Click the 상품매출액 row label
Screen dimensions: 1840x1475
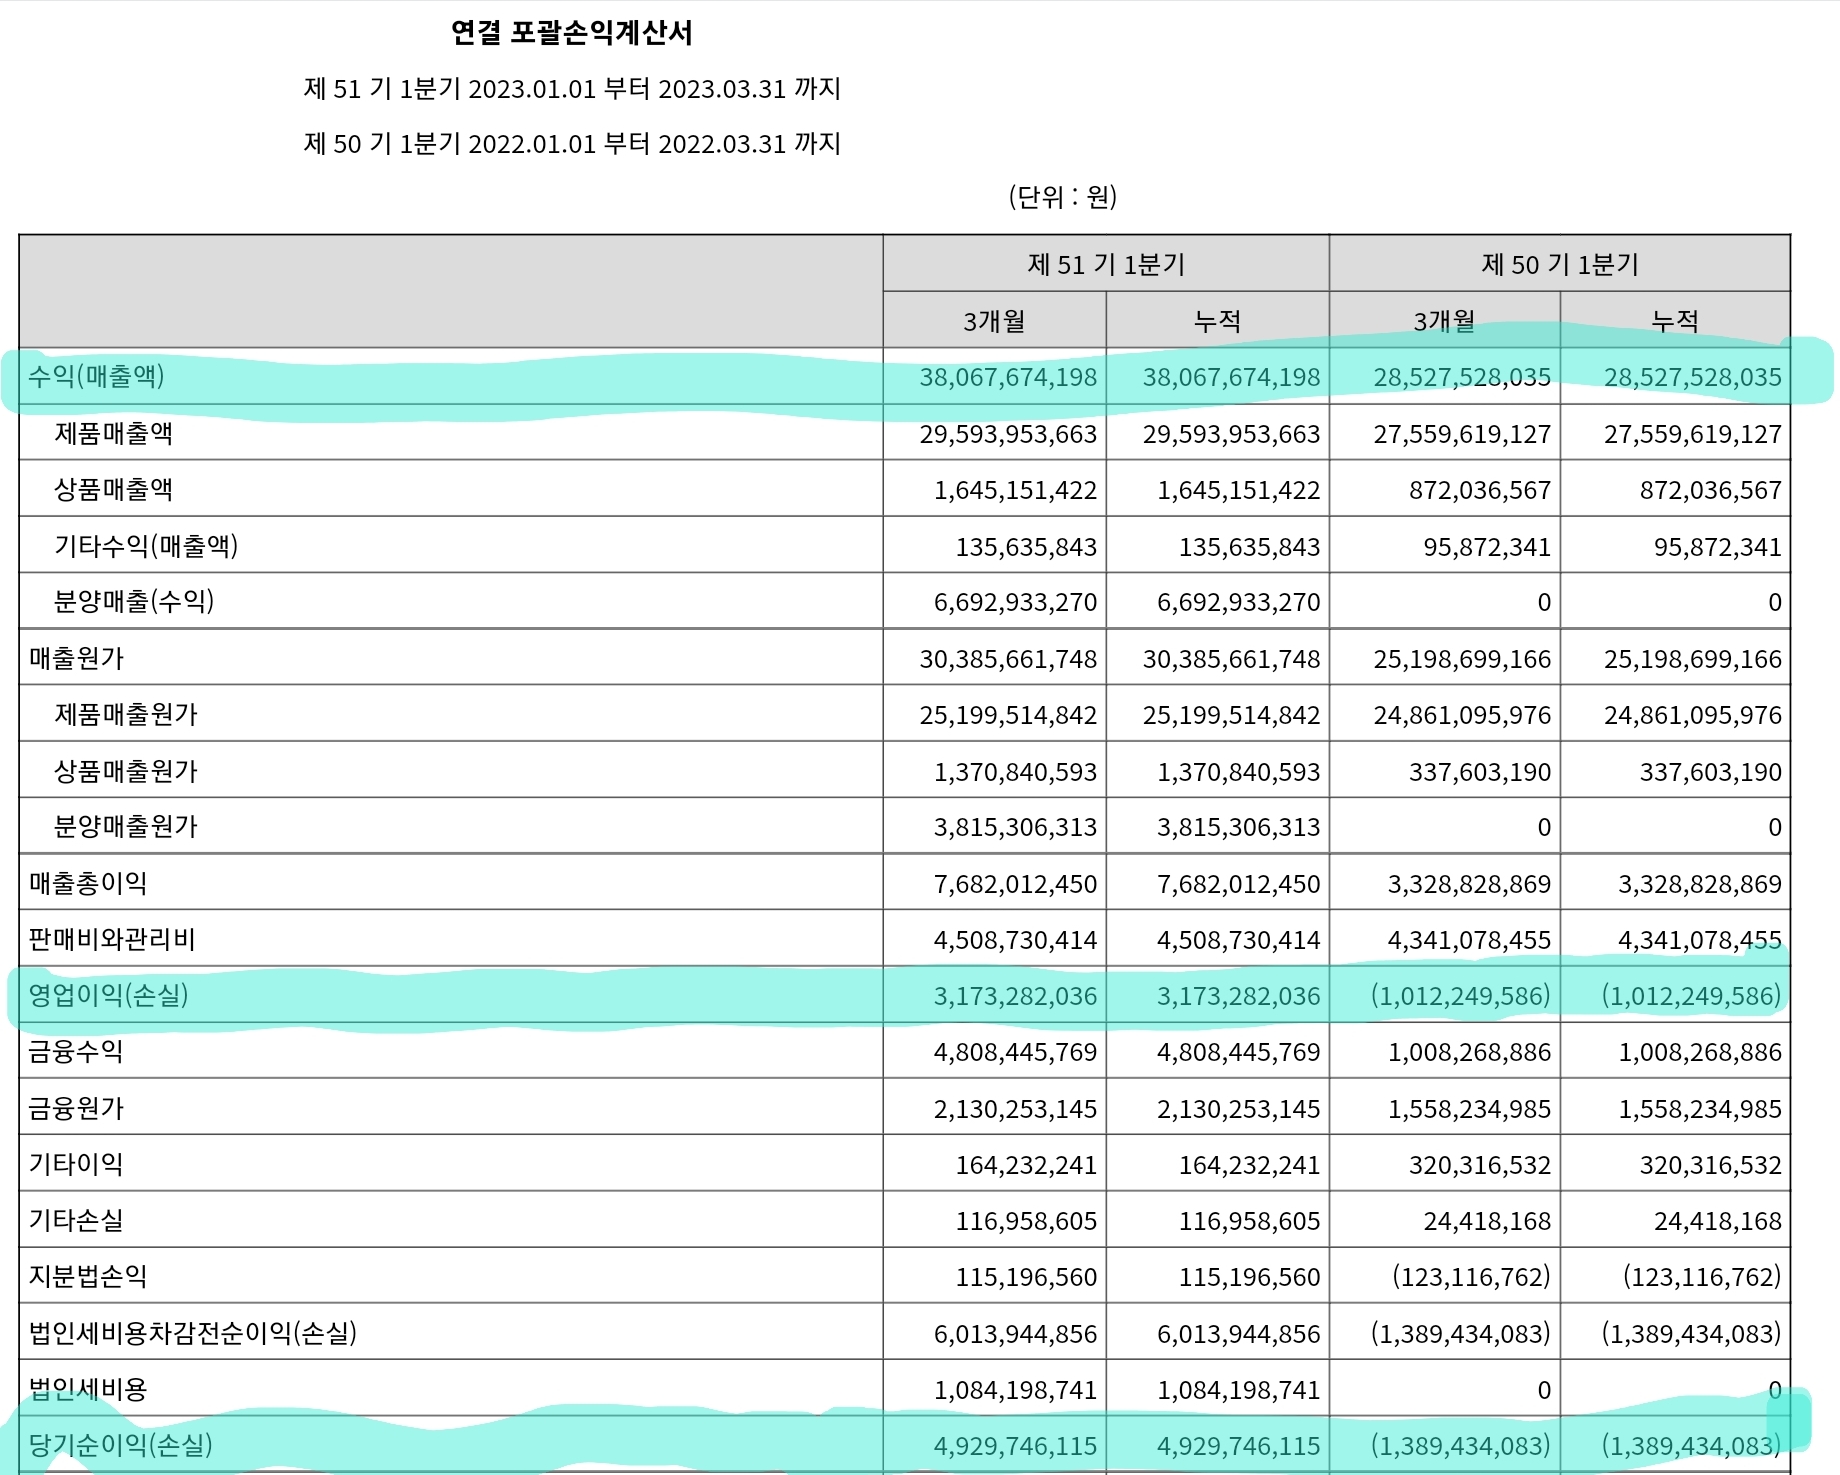(113, 489)
